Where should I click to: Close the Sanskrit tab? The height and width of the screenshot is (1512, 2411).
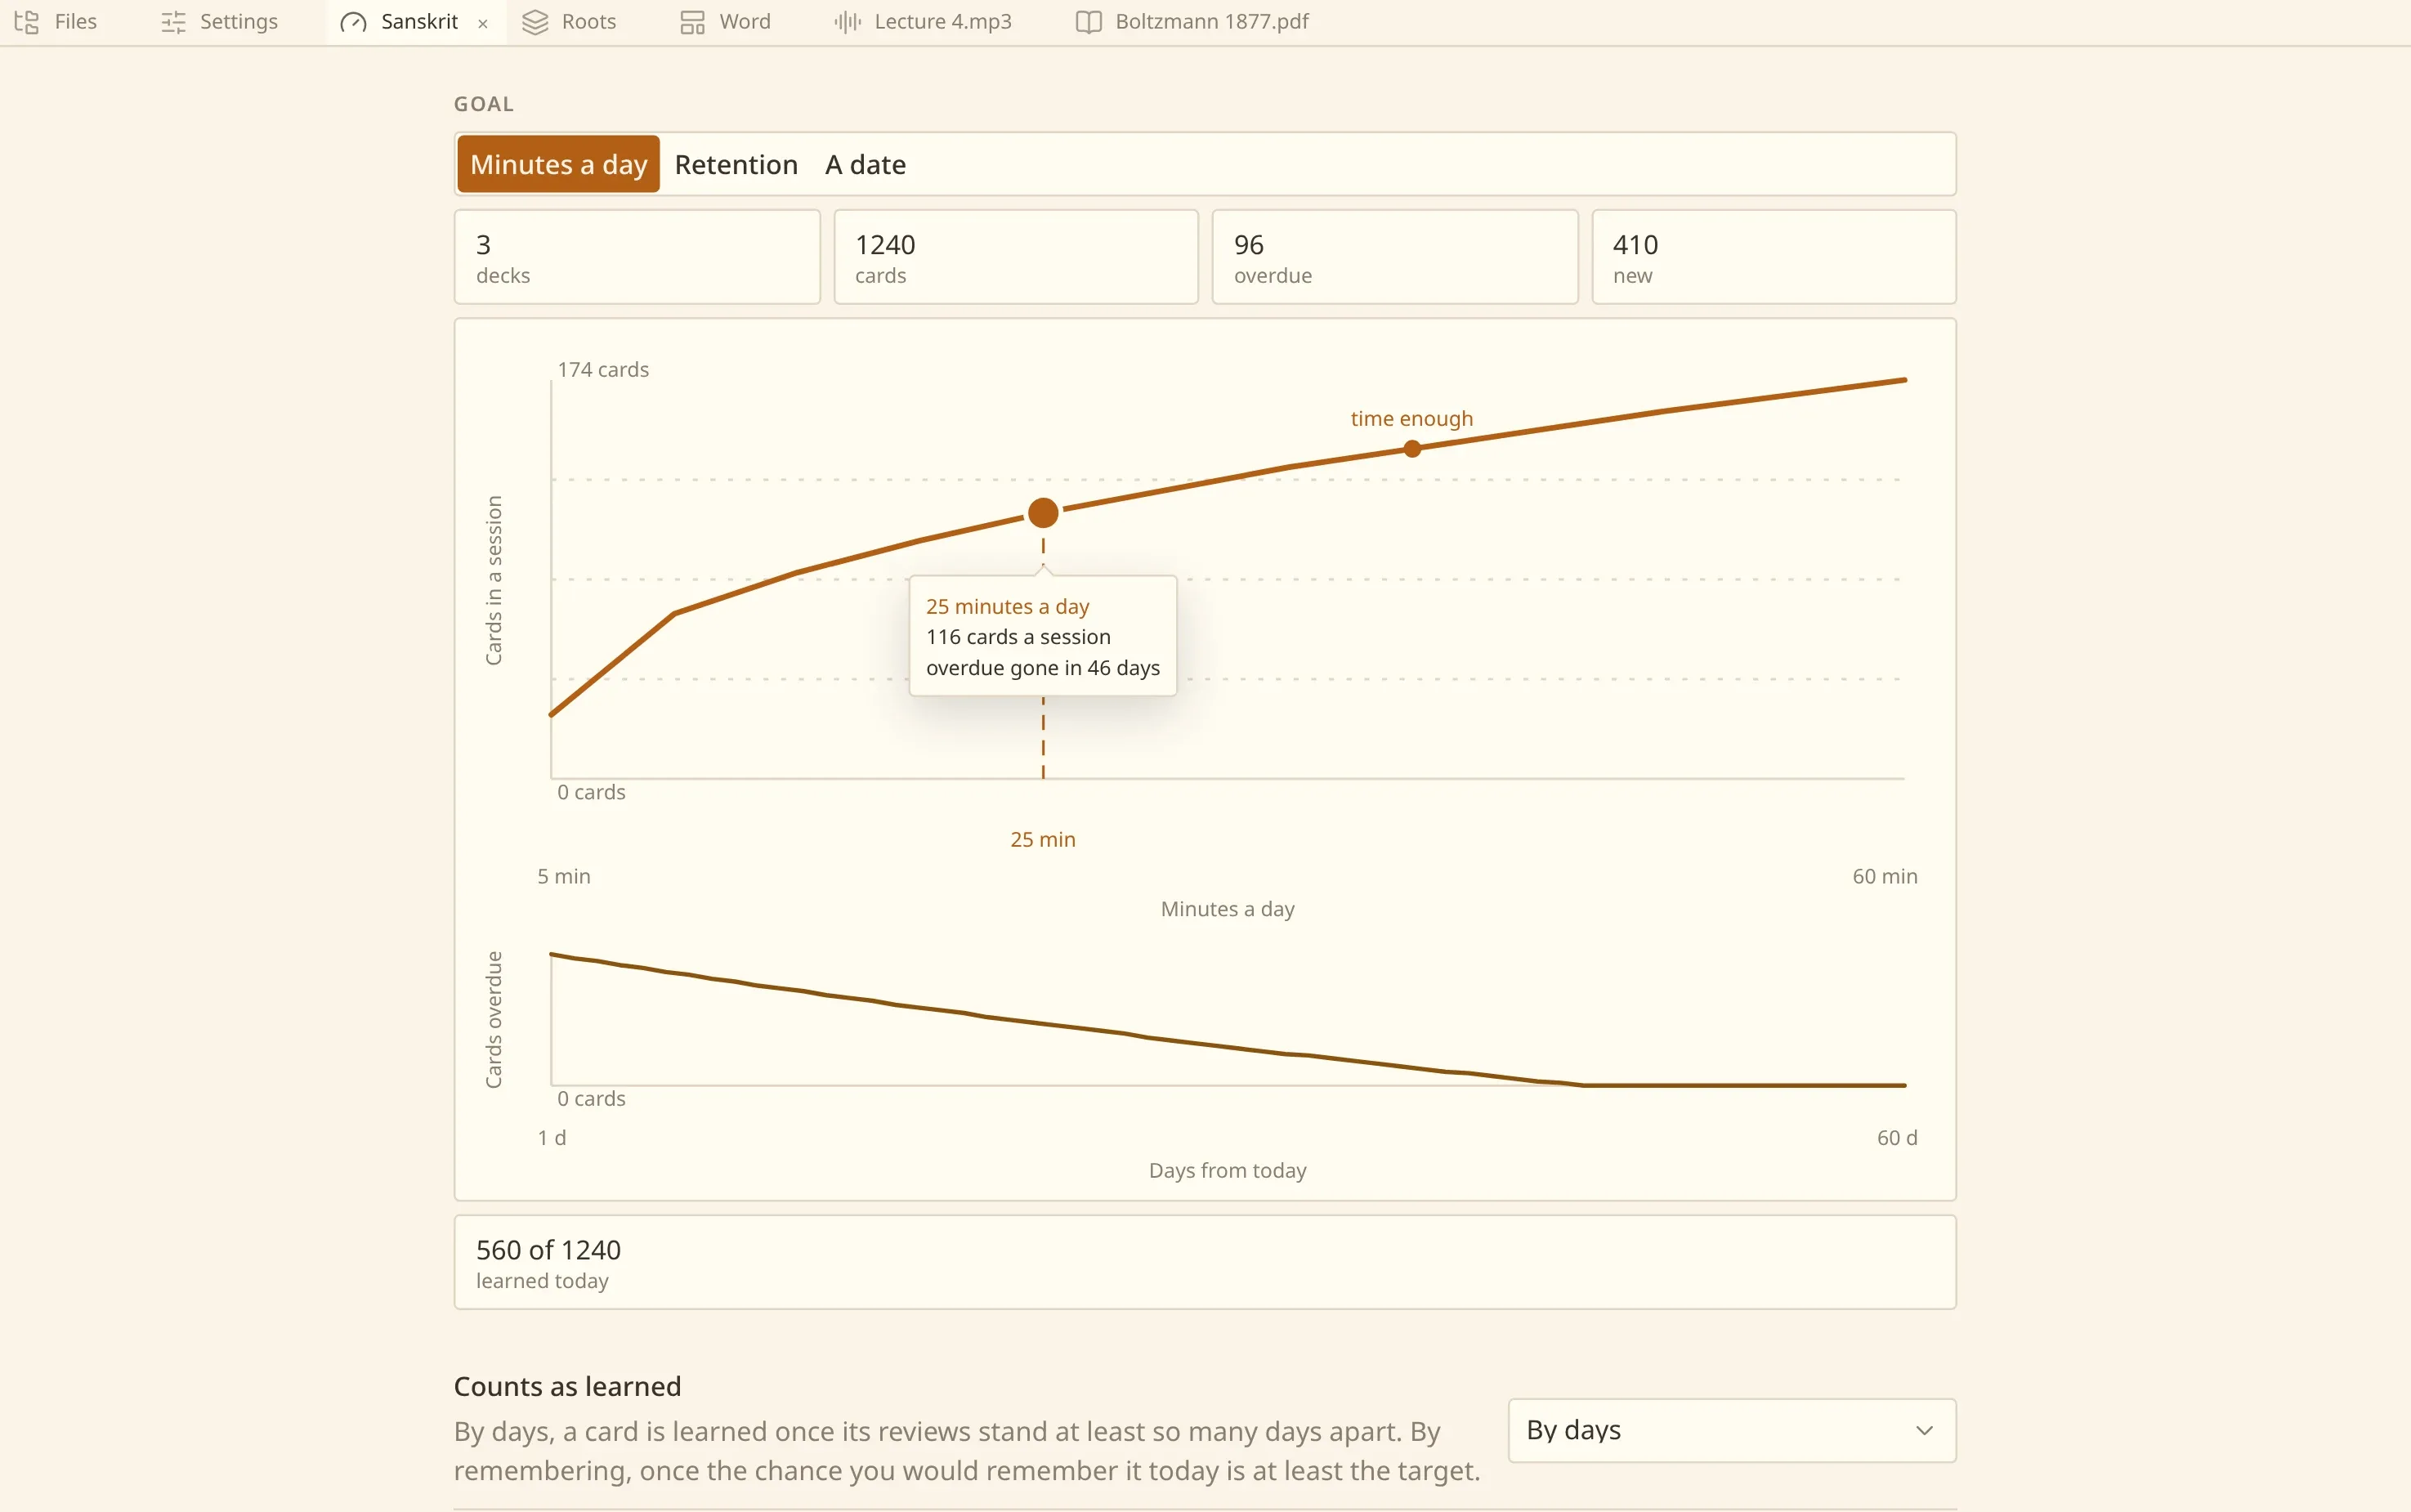pos(483,23)
